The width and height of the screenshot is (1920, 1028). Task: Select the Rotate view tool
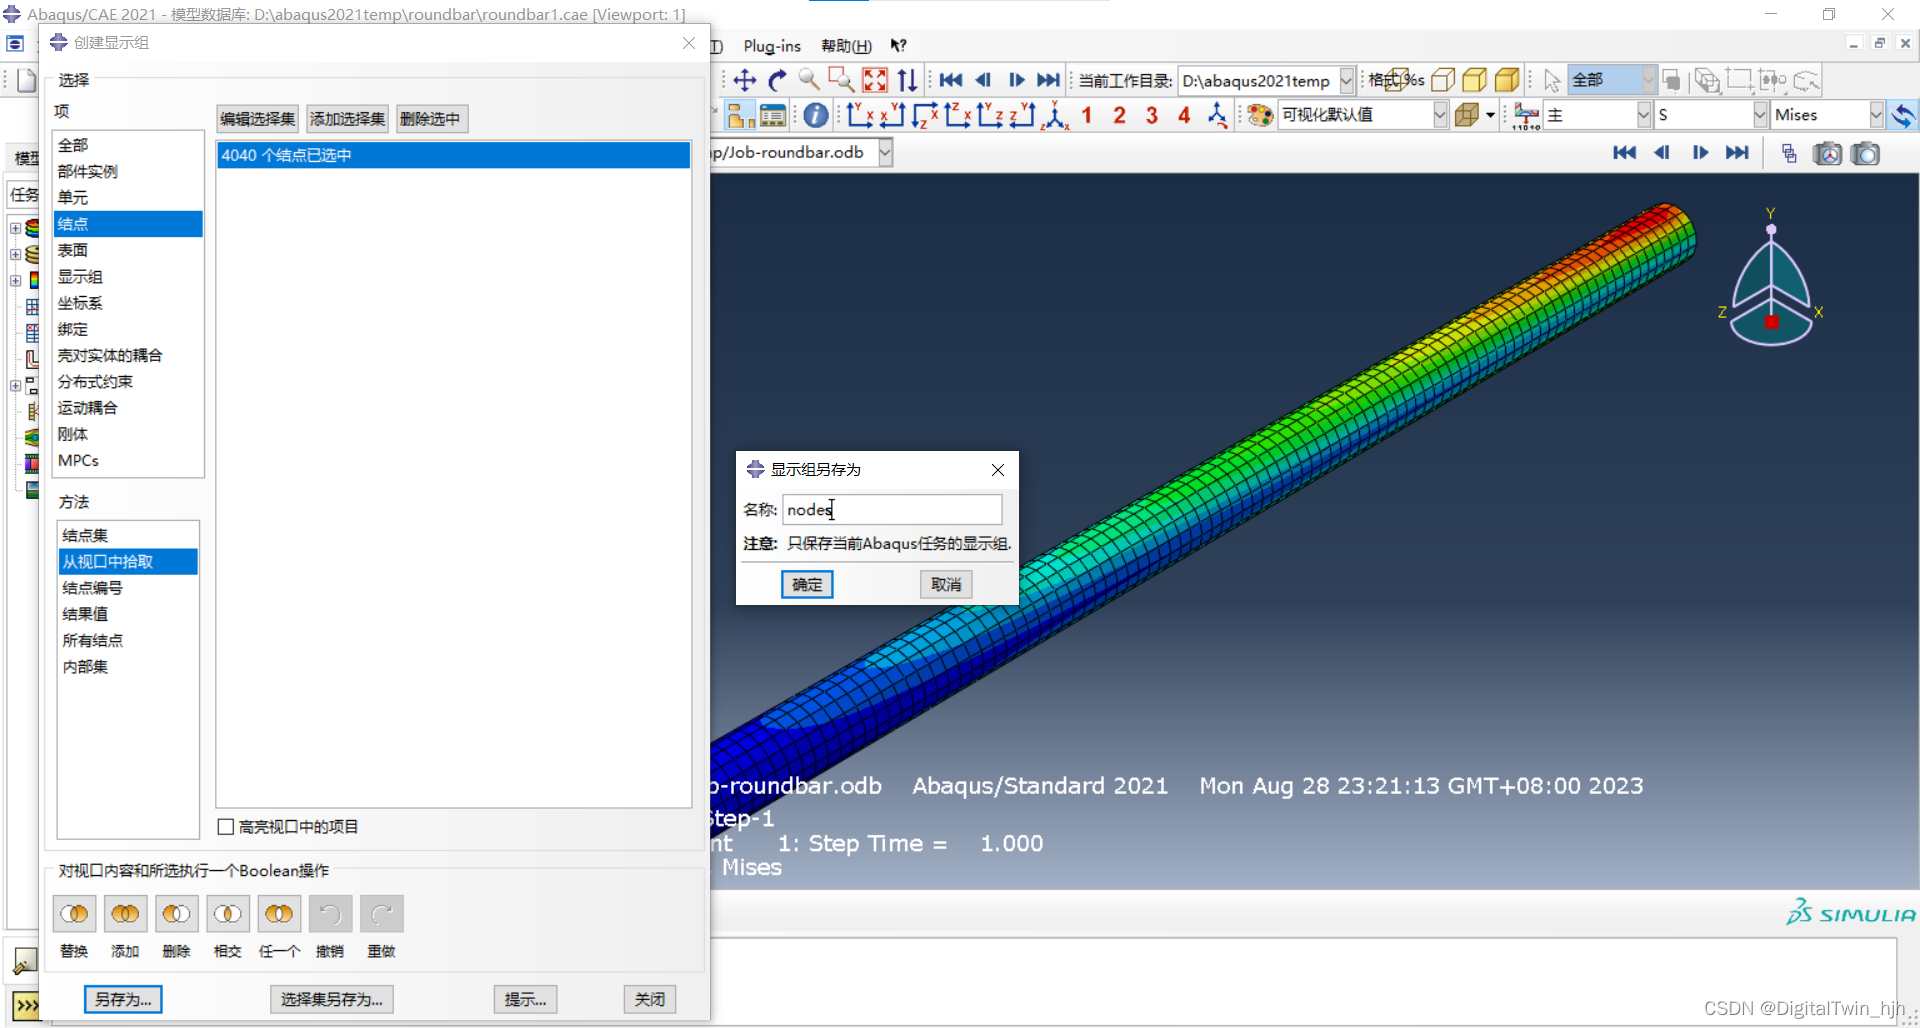pyautogui.click(x=777, y=80)
